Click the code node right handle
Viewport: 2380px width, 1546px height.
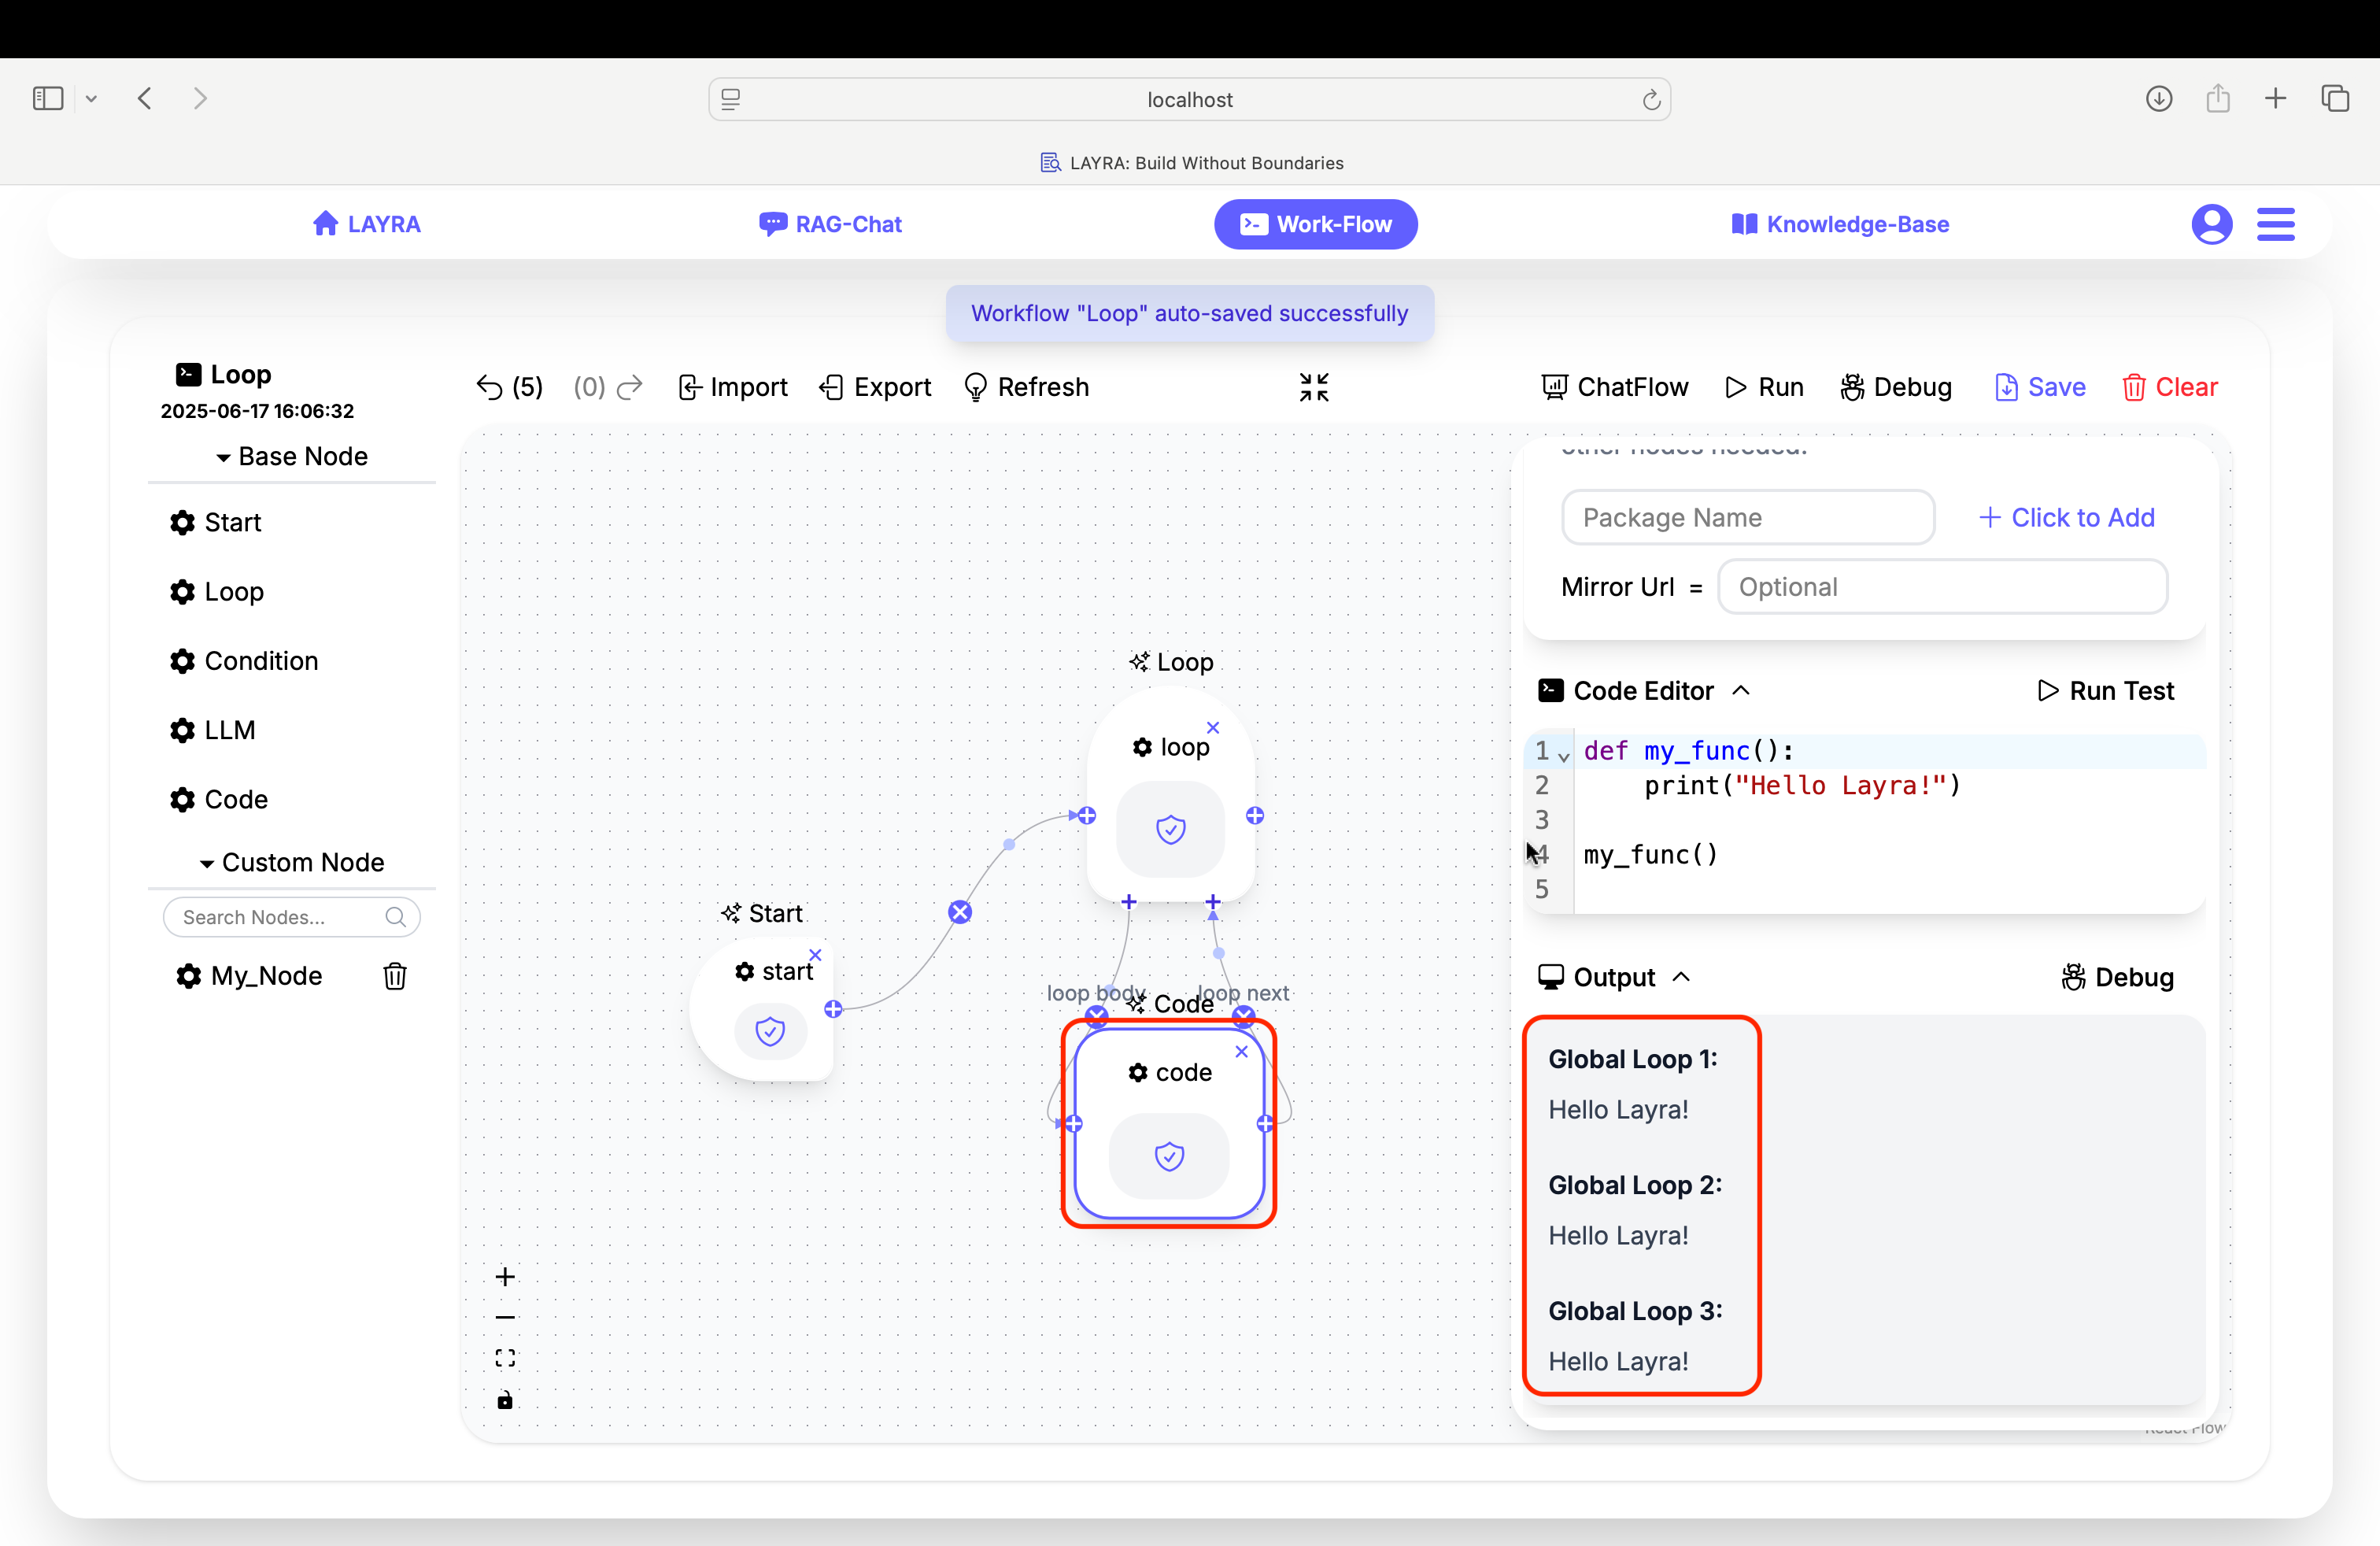click(x=1265, y=1124)
